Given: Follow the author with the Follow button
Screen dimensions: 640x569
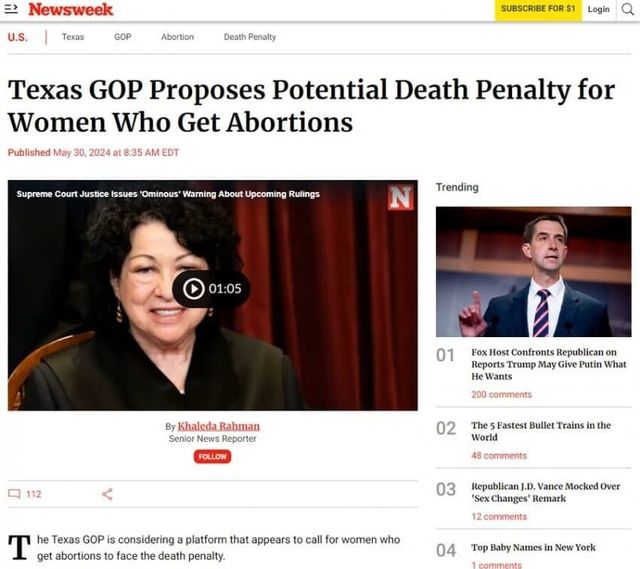Looking at the screenshot, I should click(x=212, y=456).
